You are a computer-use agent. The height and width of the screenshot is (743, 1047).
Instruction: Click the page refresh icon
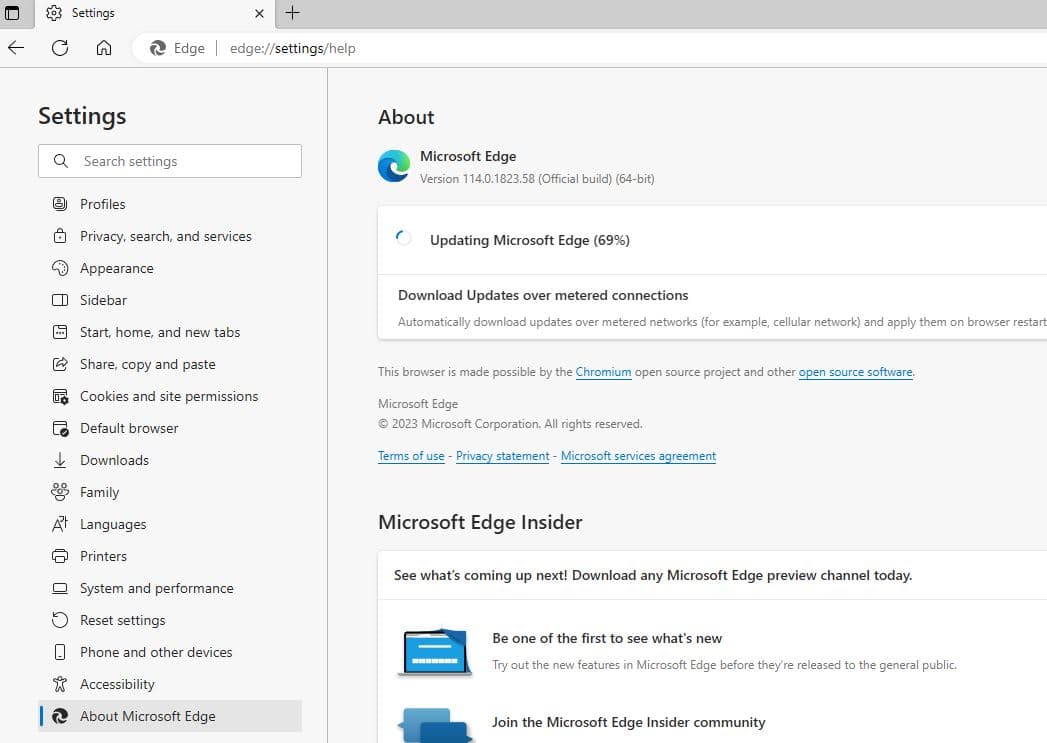point(60,48)
